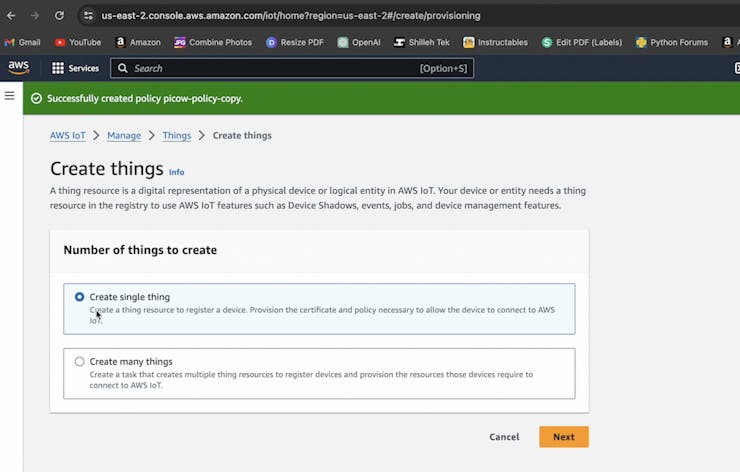This screenshot has height=472, width=740.
Task: Open the Services grid menu
Action: [x=76, y=68]
